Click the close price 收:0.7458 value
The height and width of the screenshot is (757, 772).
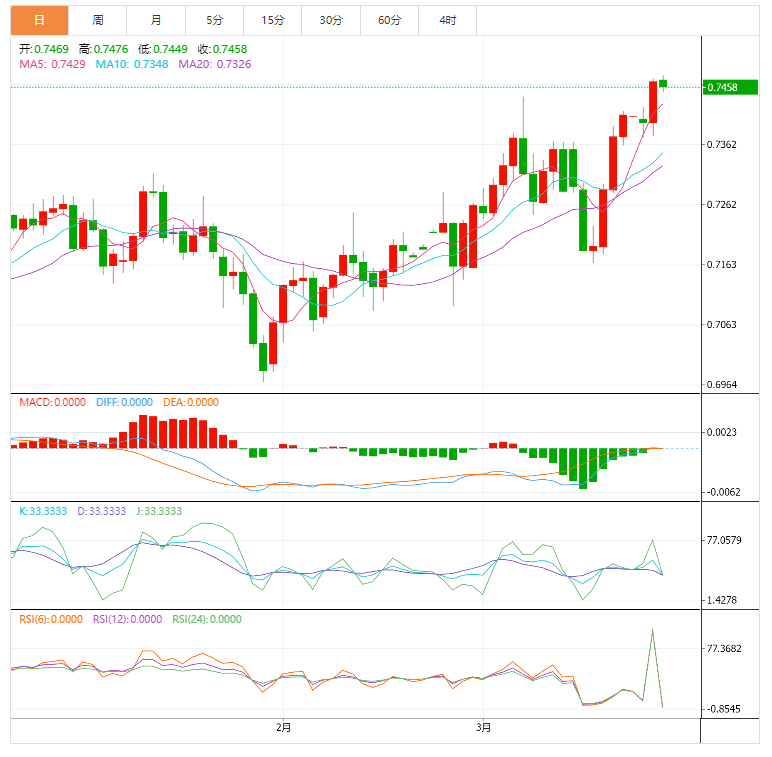(x=223, y=49)
